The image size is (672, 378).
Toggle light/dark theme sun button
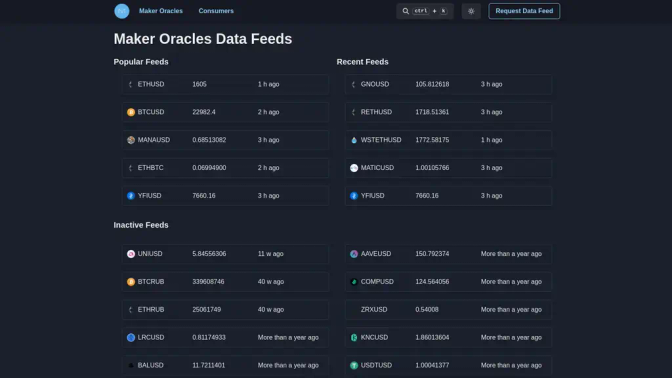point(471,11)
